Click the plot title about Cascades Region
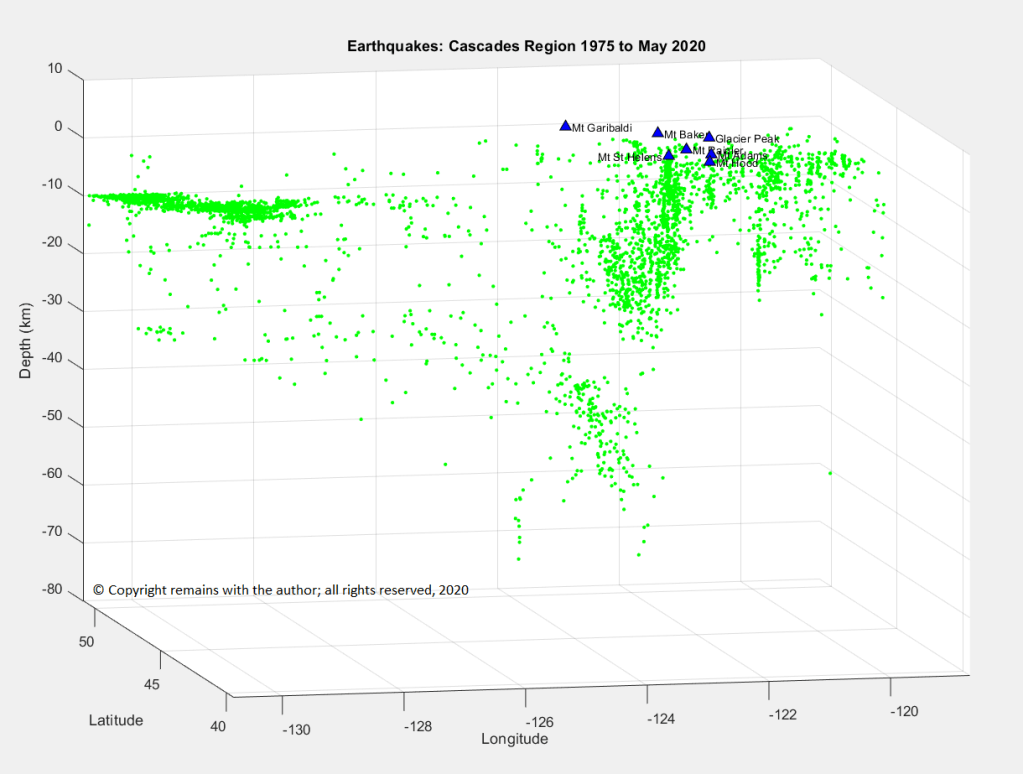This screenshot has width=1023, height=774. (x=527, y=46)
